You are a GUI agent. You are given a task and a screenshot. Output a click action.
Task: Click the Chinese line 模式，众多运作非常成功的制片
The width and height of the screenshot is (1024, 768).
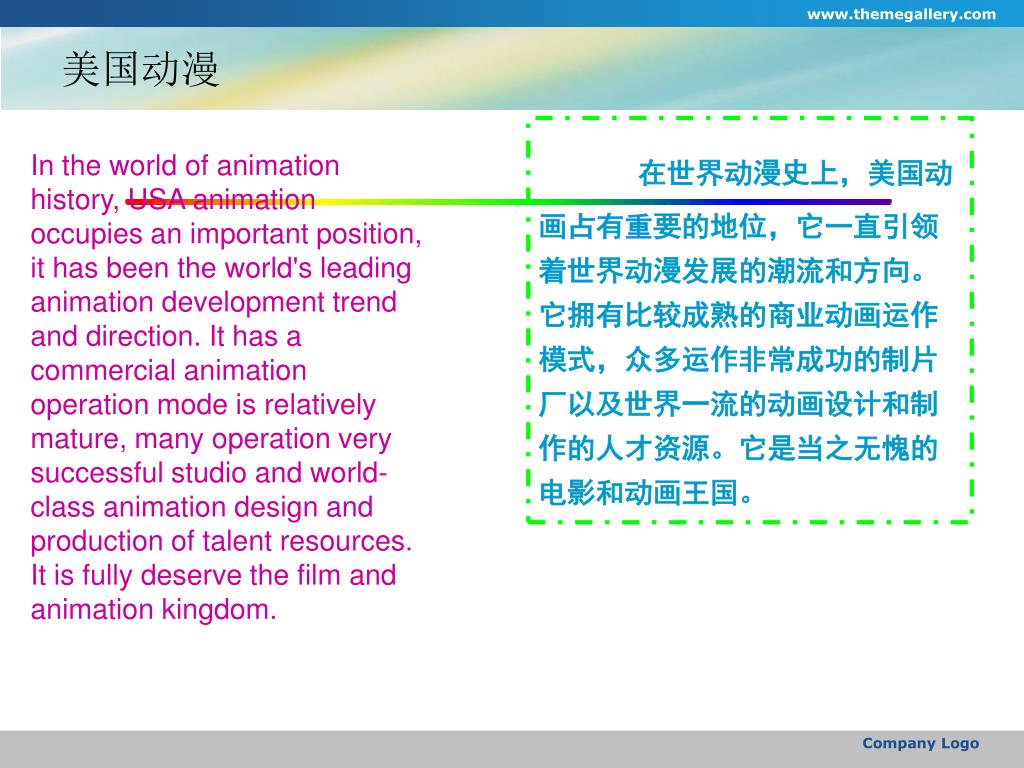coord(739,360)
